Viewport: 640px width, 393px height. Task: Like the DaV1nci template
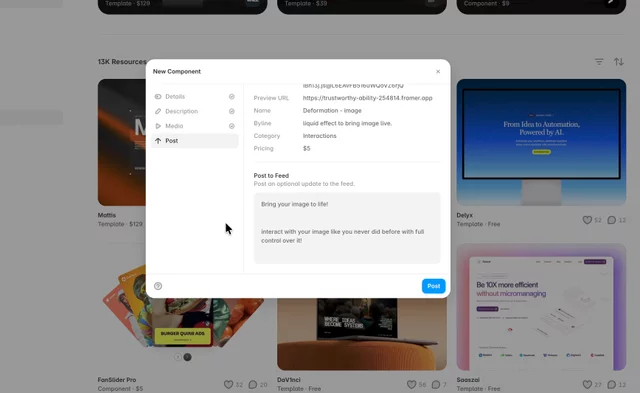tap(411, 384)
